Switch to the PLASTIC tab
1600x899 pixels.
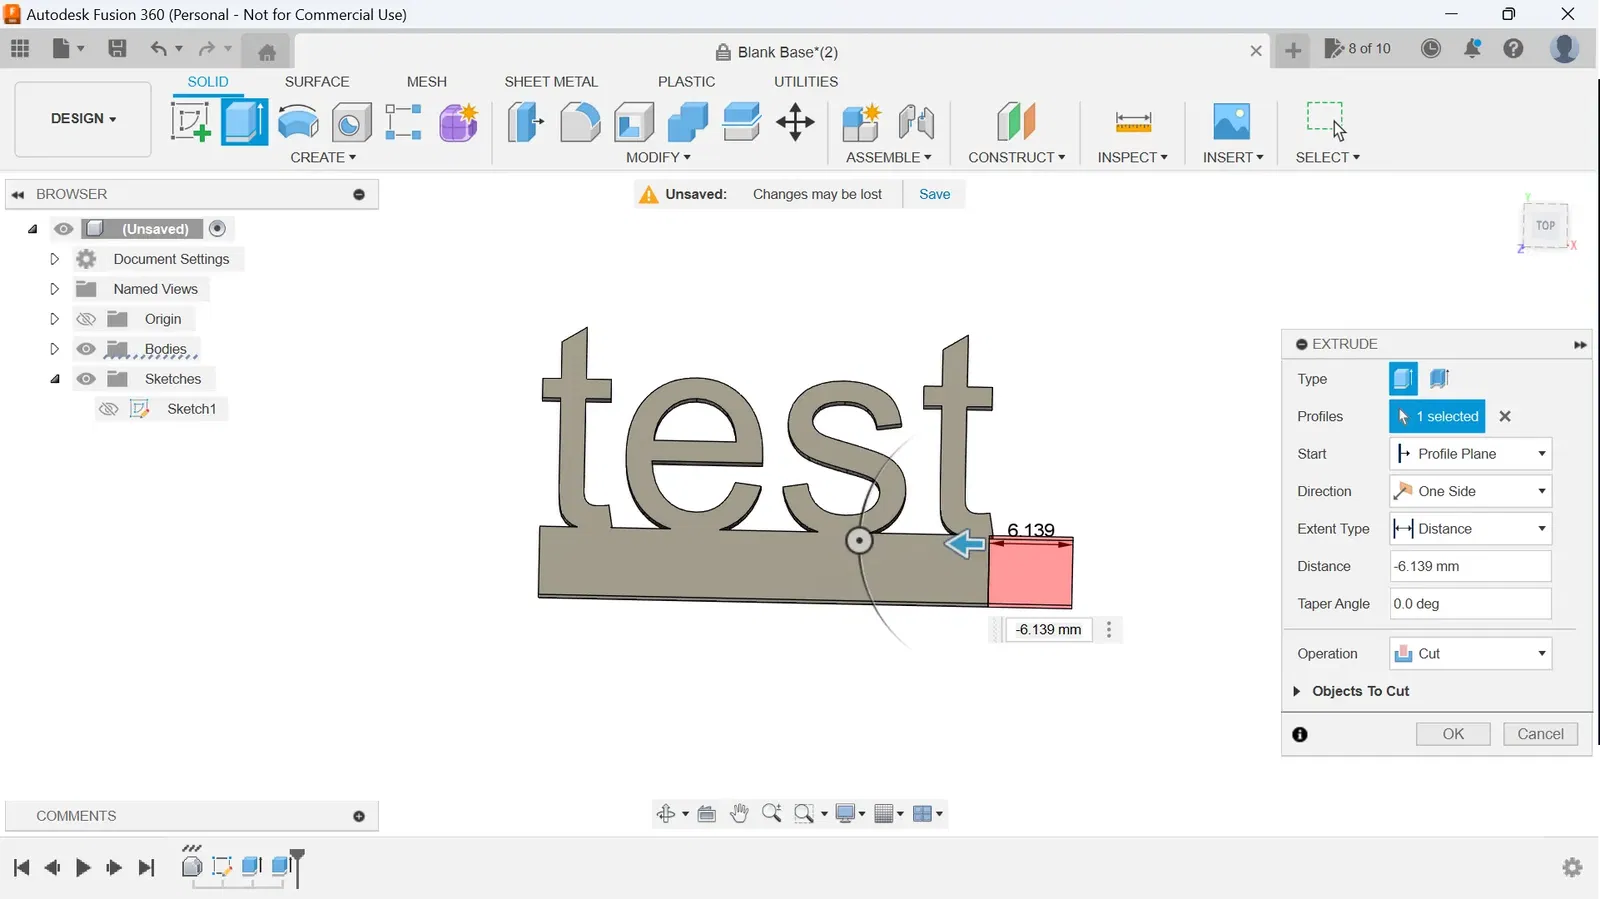pyautogui.click(x=686, y=82)
